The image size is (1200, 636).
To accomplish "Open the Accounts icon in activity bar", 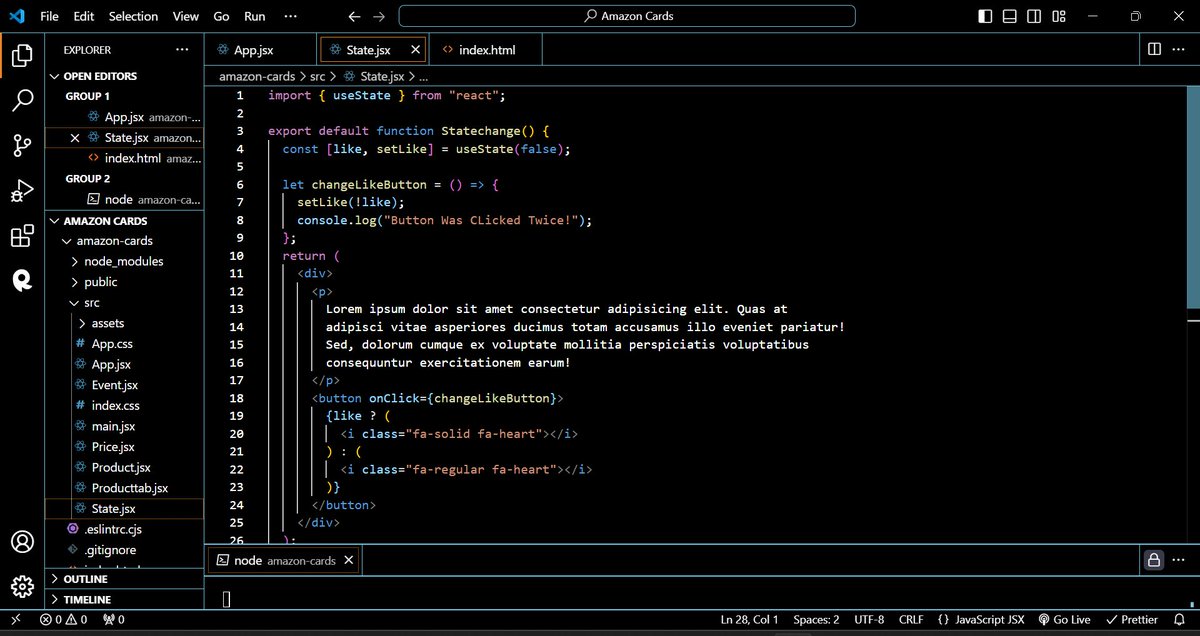I will [x=22, y=542].
